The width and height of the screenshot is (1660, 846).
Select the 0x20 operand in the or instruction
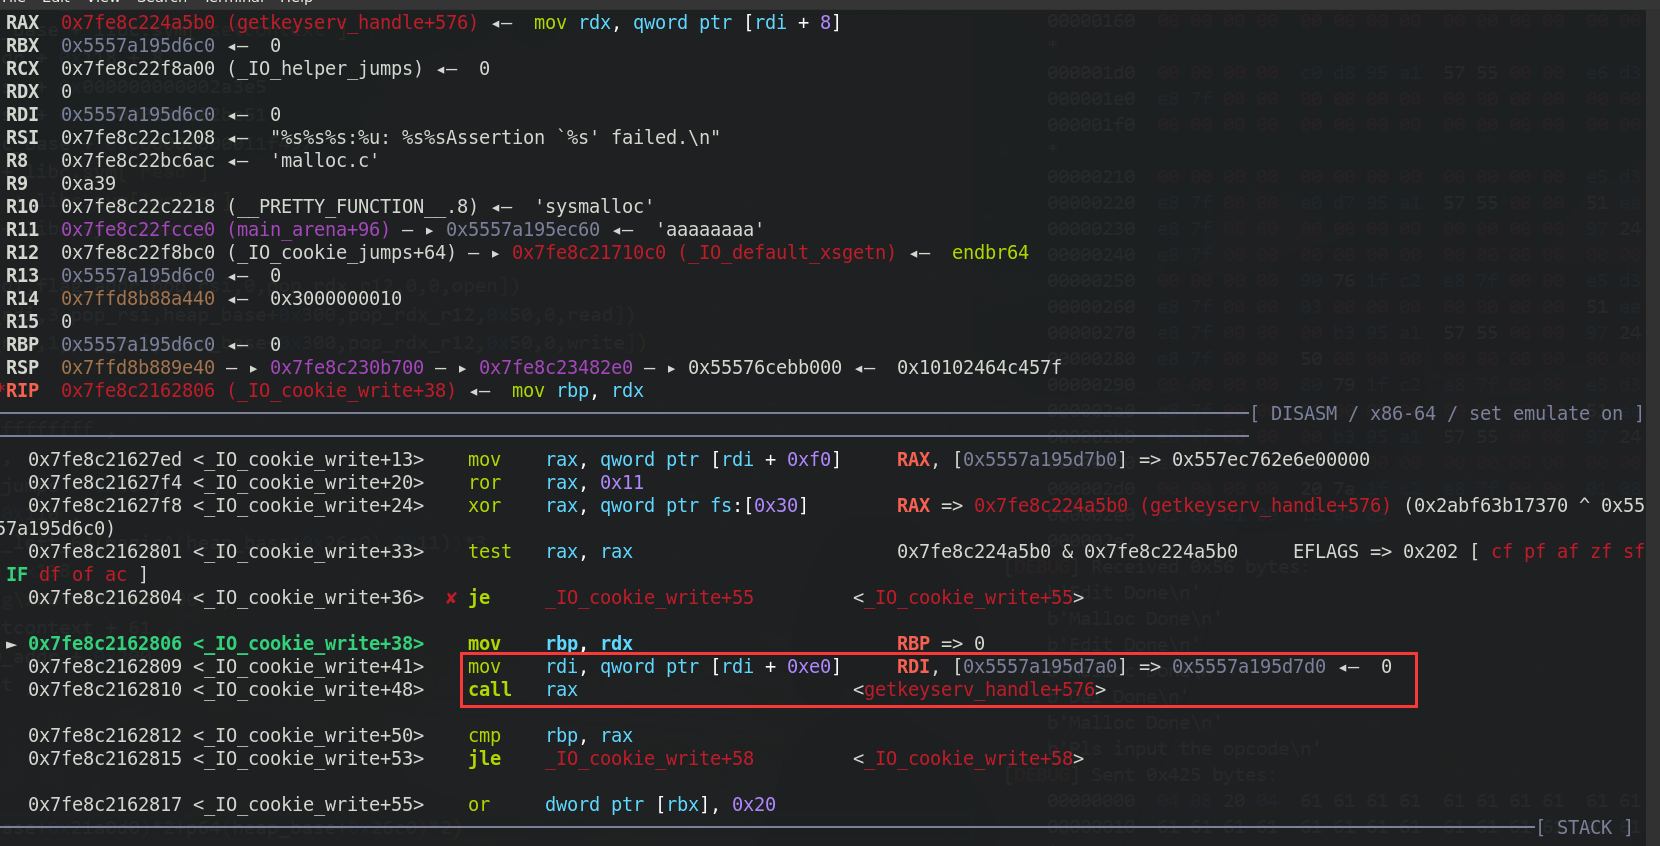(x=754, y=804)
